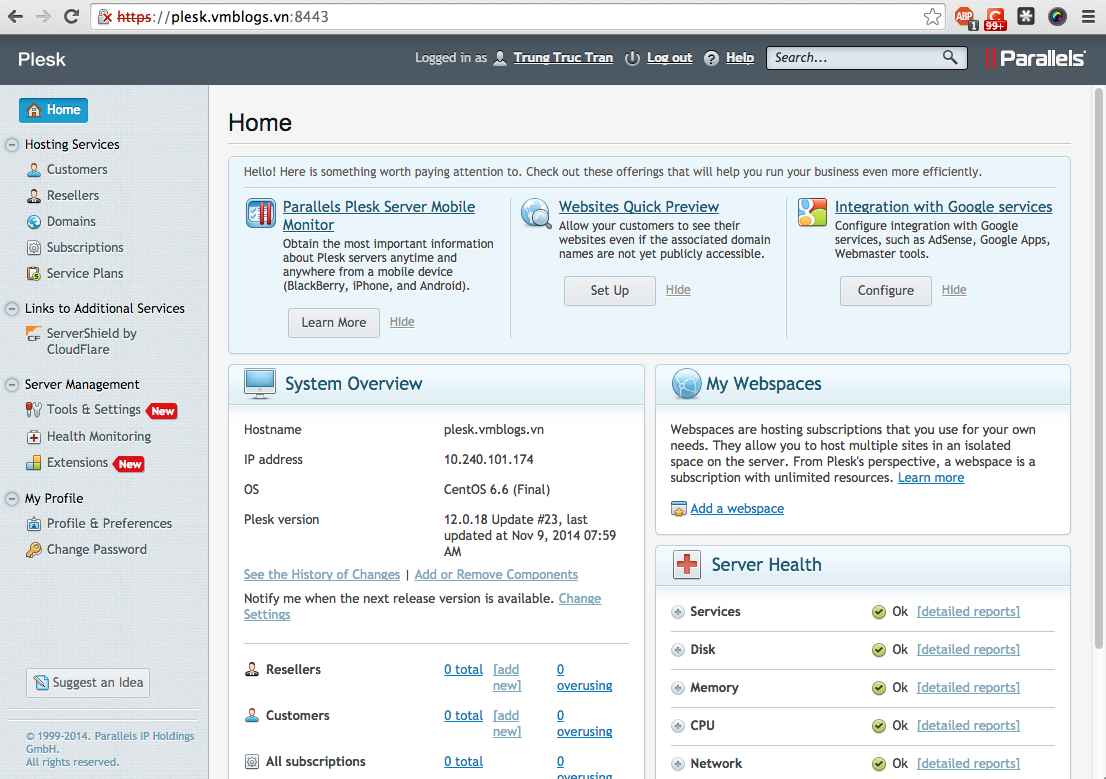This screenshot has height=779, width=1106.
Task: Open Tools & Settings from sidebar
Action: [93, 410]
